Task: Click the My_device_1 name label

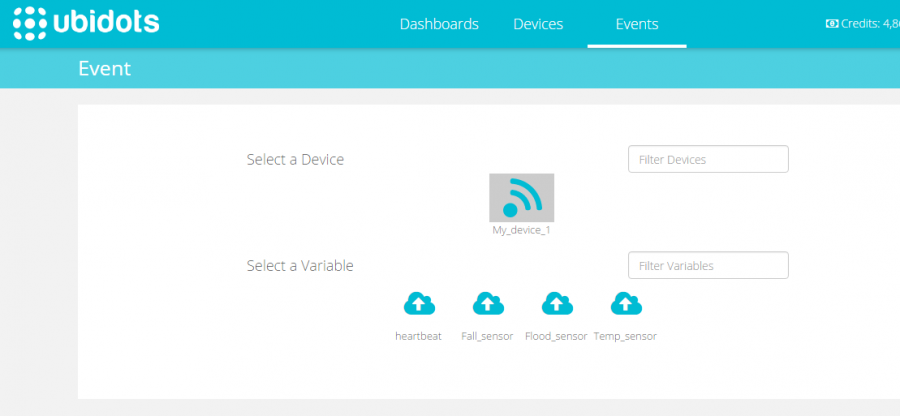Action: pyautogui.click(x=521, y=230)
